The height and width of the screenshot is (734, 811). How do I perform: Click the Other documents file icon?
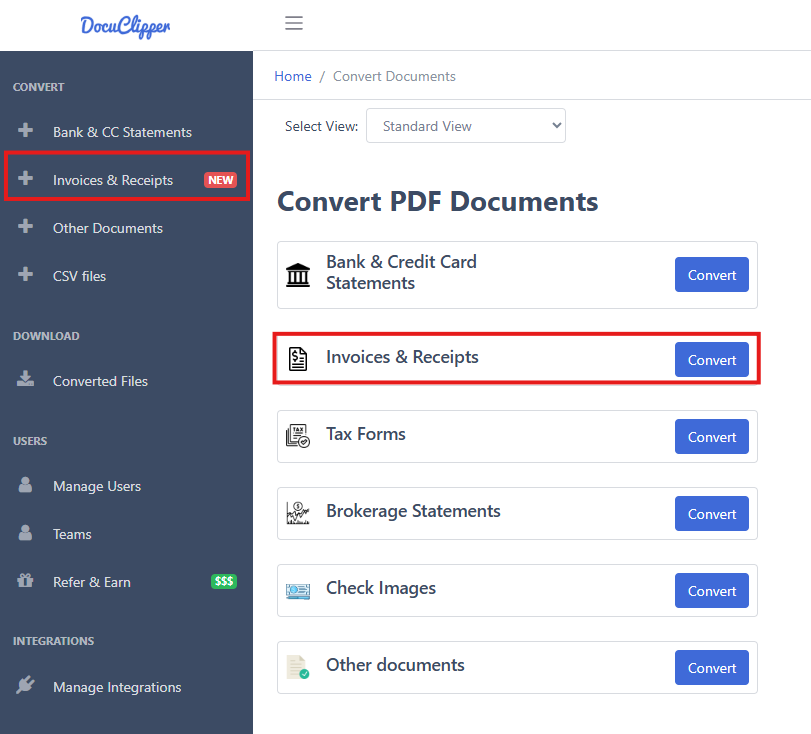(298, 667)
